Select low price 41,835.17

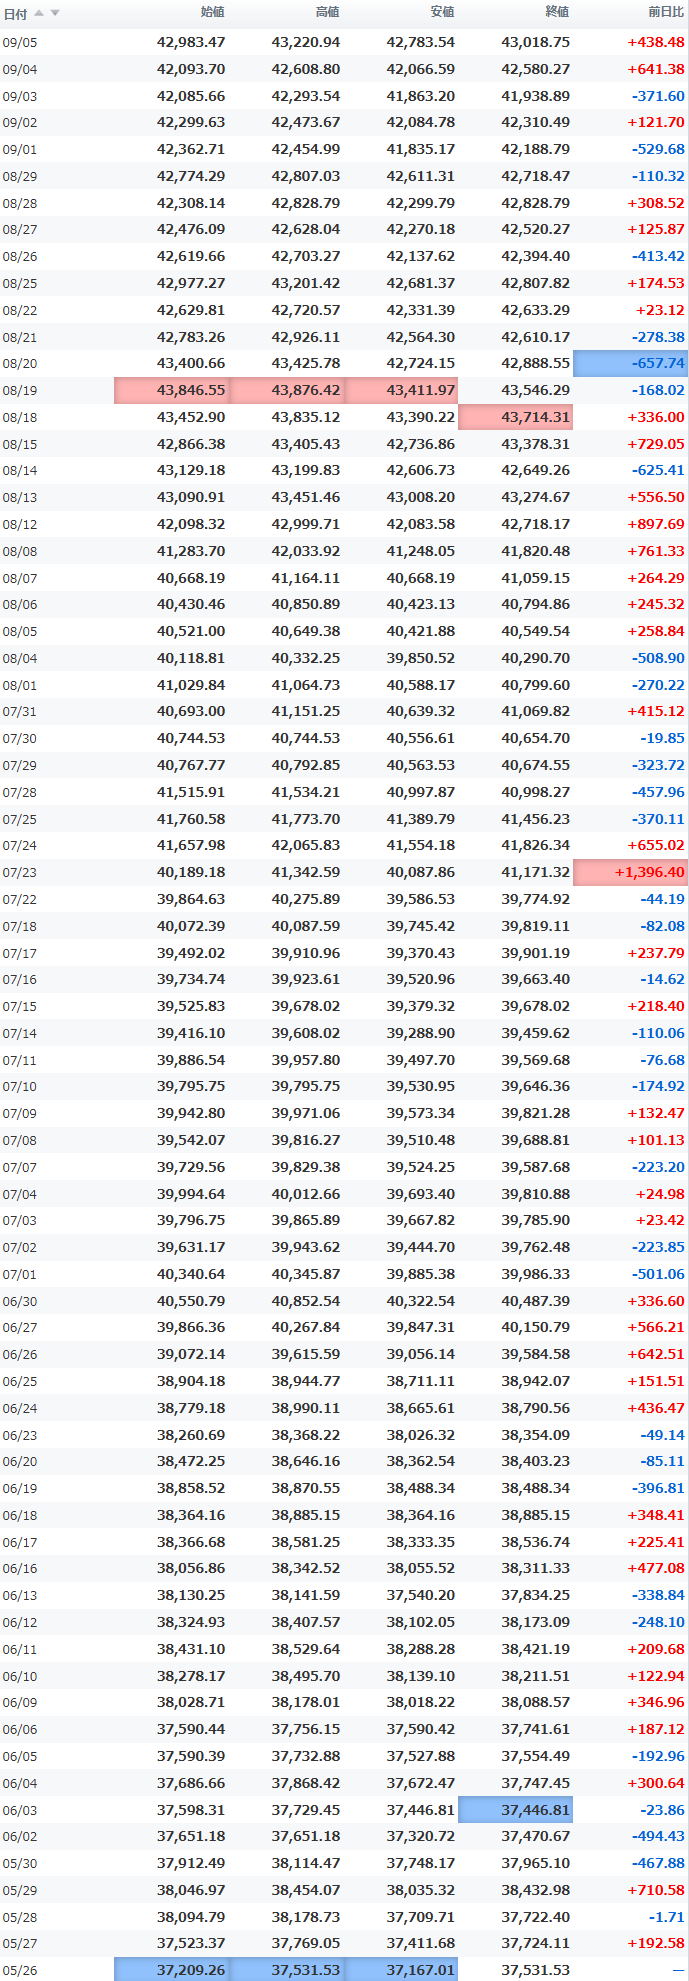[421, 150]
